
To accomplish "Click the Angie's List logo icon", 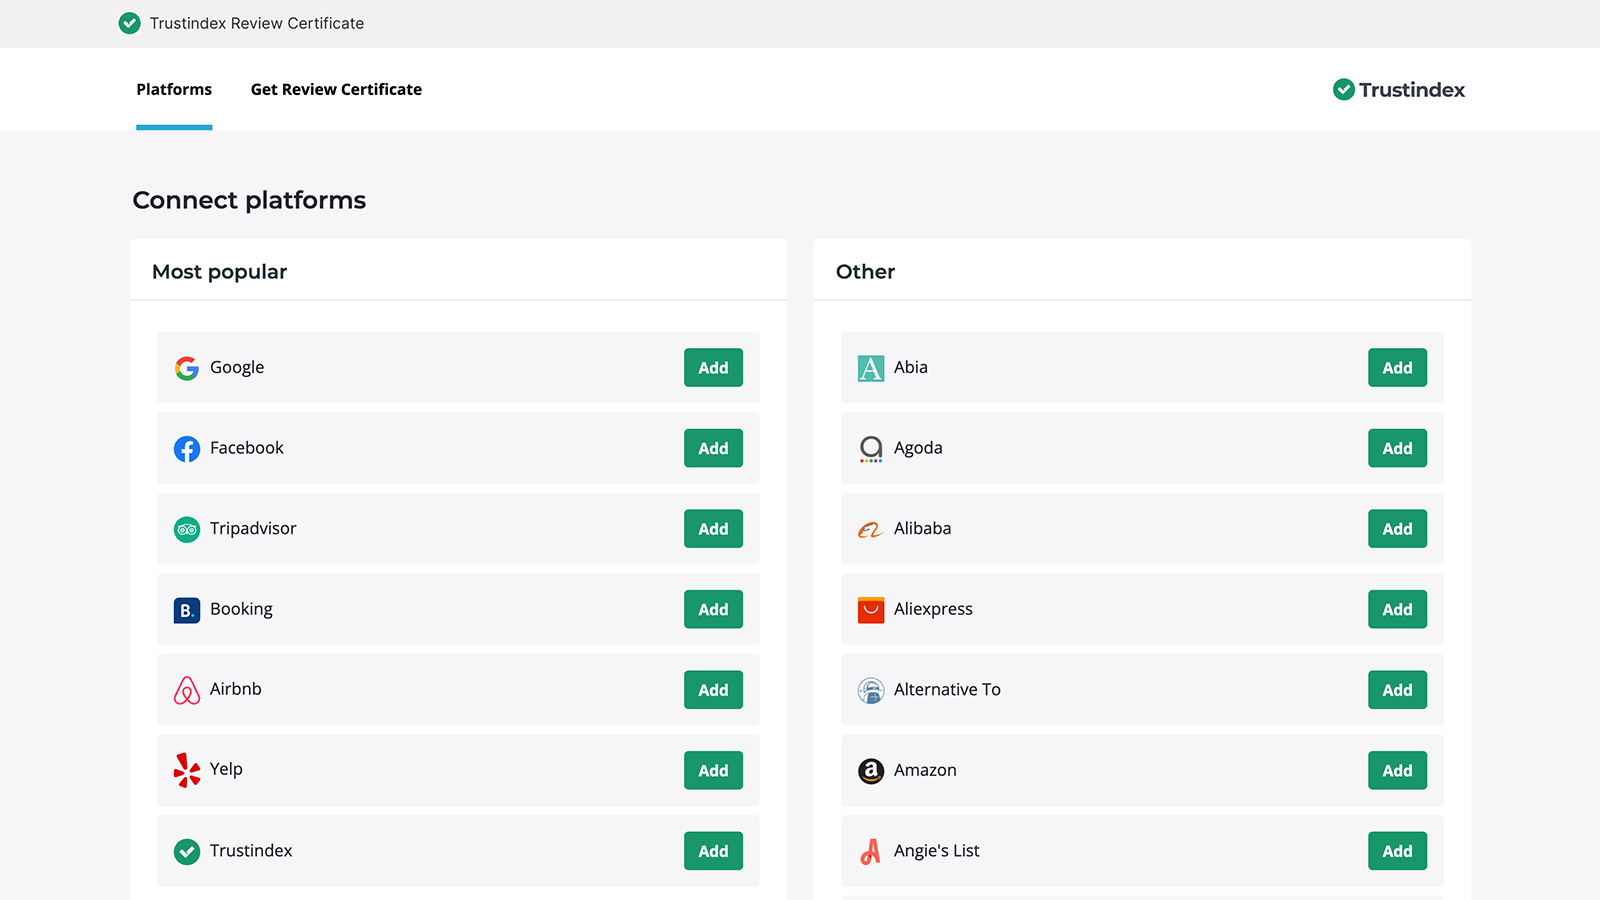I will coord(871,851).
